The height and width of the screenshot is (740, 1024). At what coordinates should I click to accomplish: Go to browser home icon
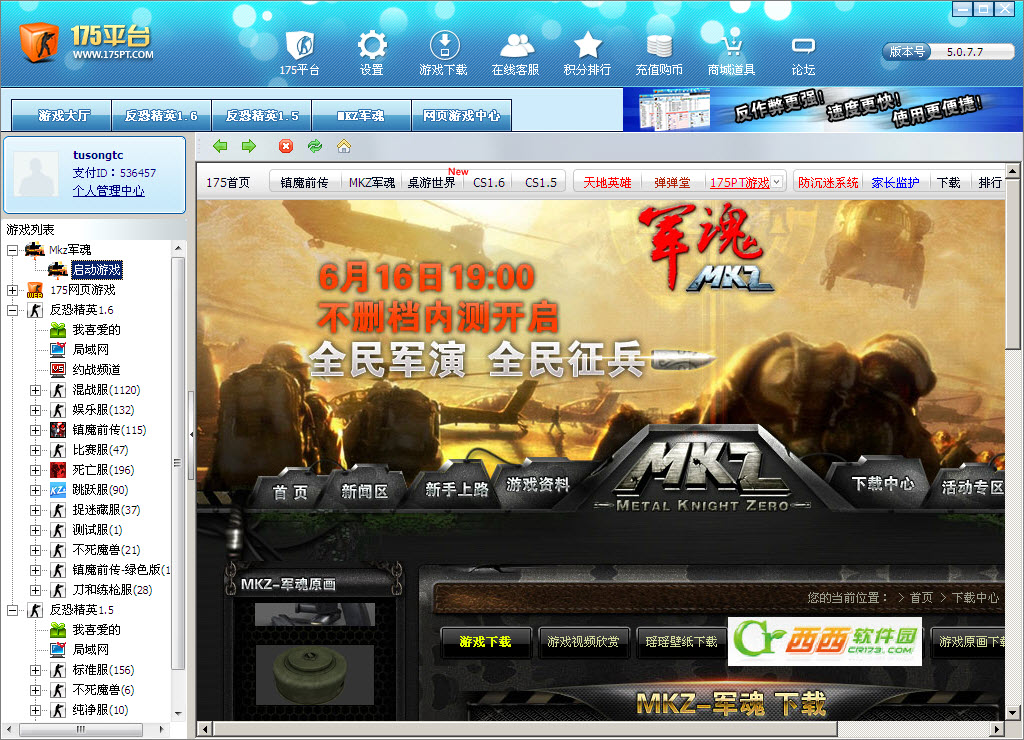click(x=344, y=146)
